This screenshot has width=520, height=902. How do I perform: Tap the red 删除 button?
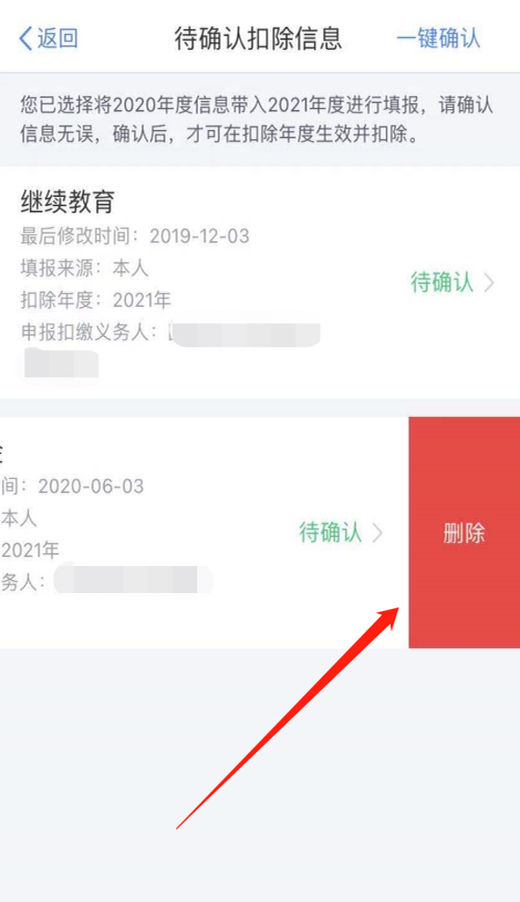pos(464,533)
